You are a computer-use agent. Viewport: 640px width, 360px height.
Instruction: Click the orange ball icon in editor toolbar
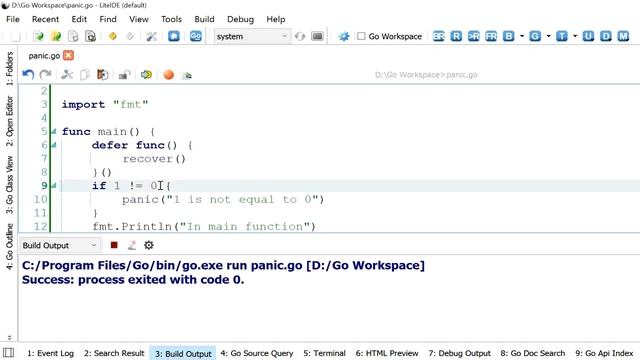(168, 75)
